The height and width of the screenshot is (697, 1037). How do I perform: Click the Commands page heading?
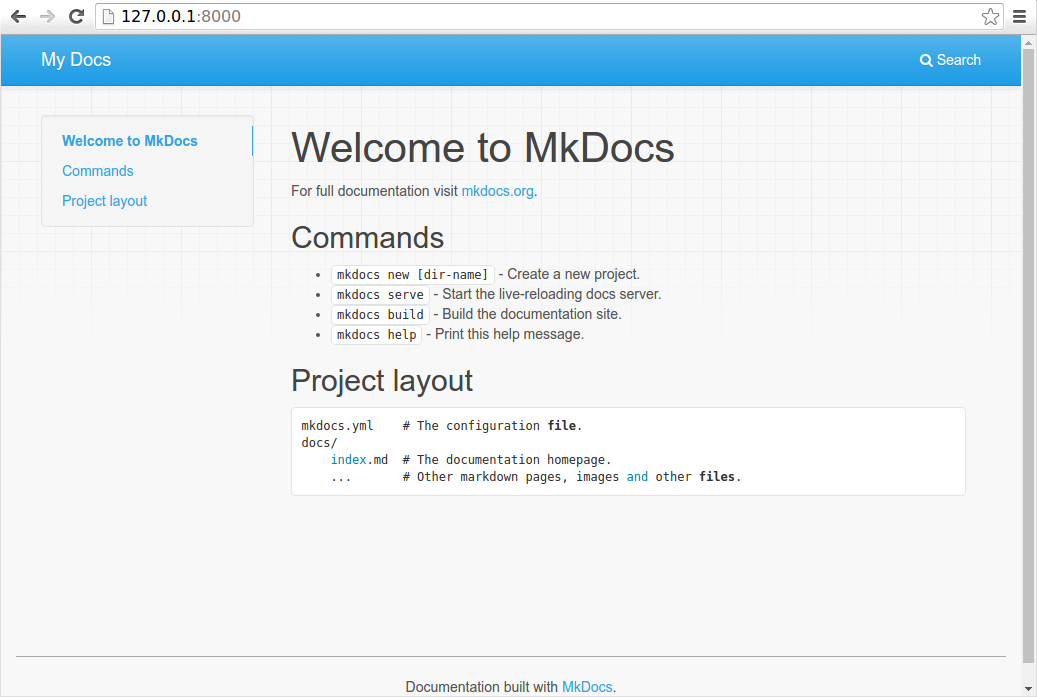[x=368, y=238]
